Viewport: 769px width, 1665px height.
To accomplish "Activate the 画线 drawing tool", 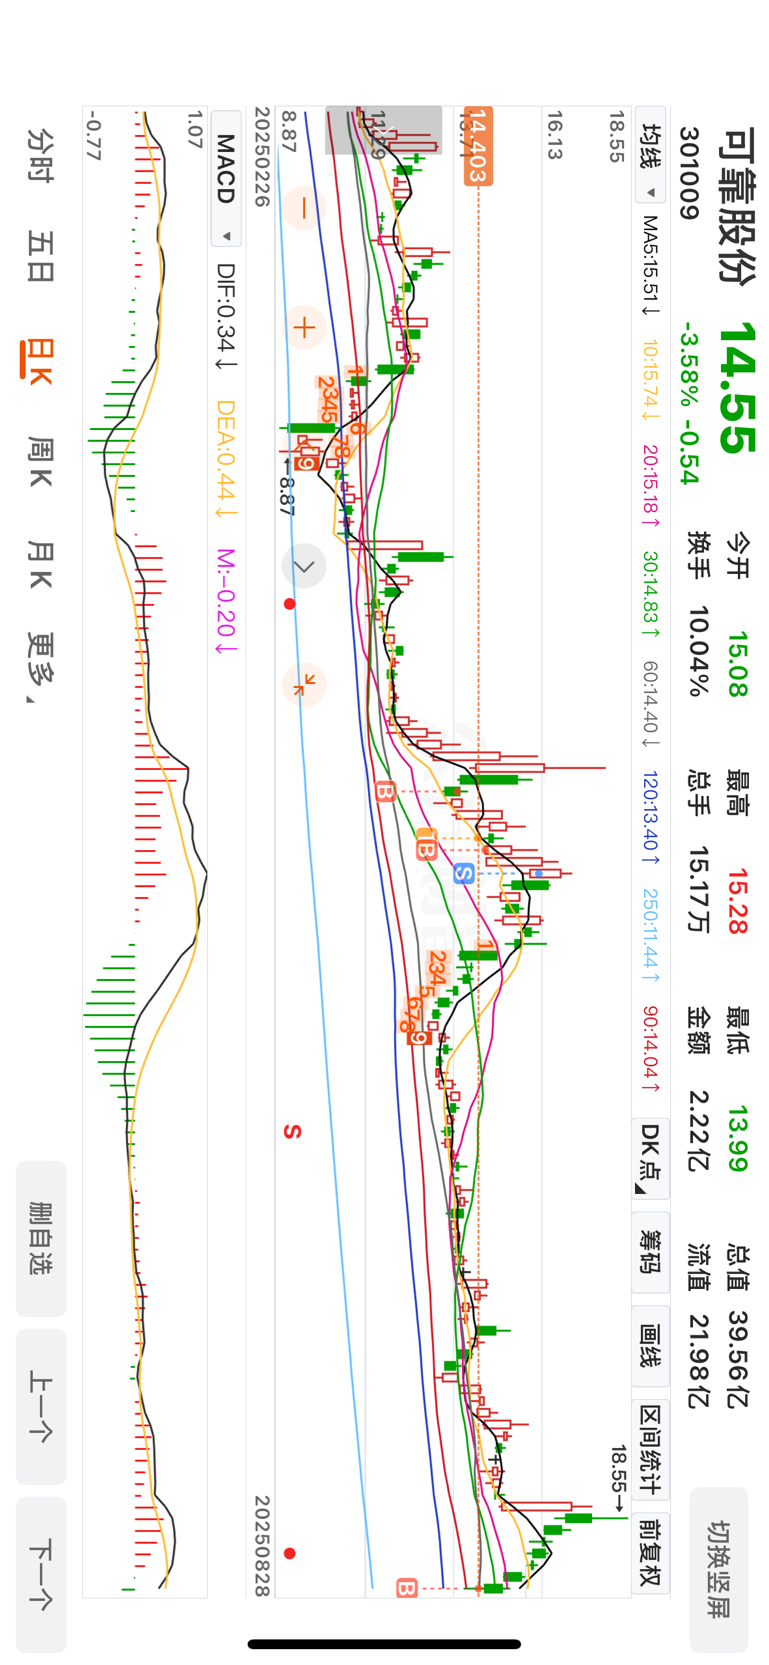I will pos(651,1344).
